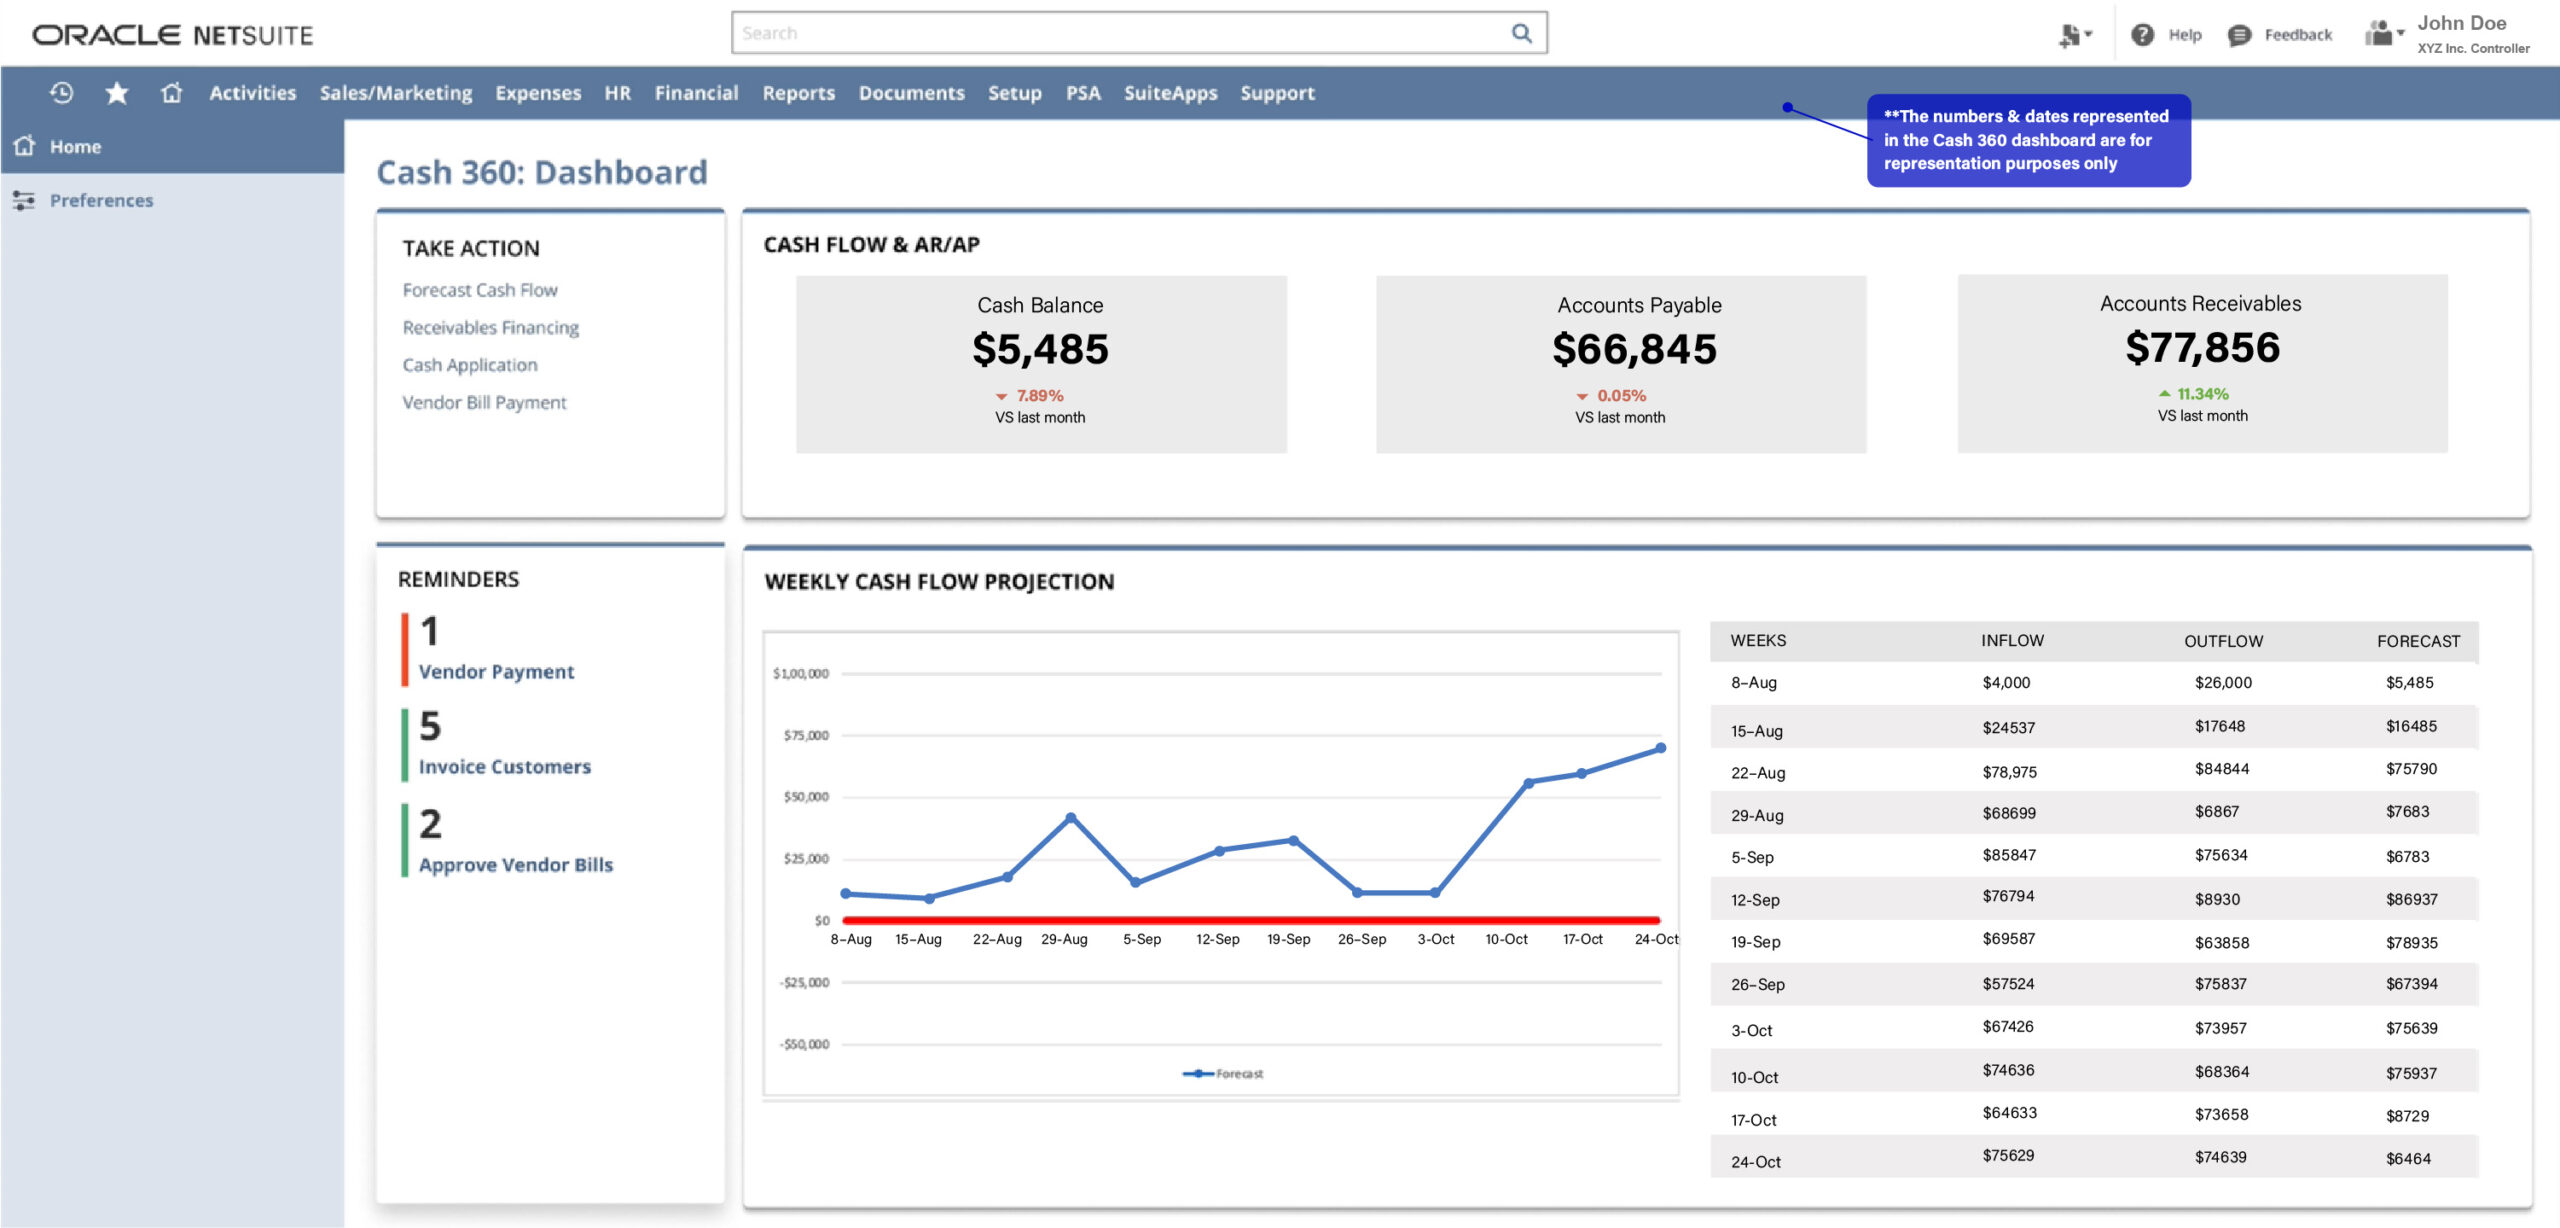Click the Home house icon in navbar
The width and height of the screenshot is (2560, 1228).
(172, 93)
